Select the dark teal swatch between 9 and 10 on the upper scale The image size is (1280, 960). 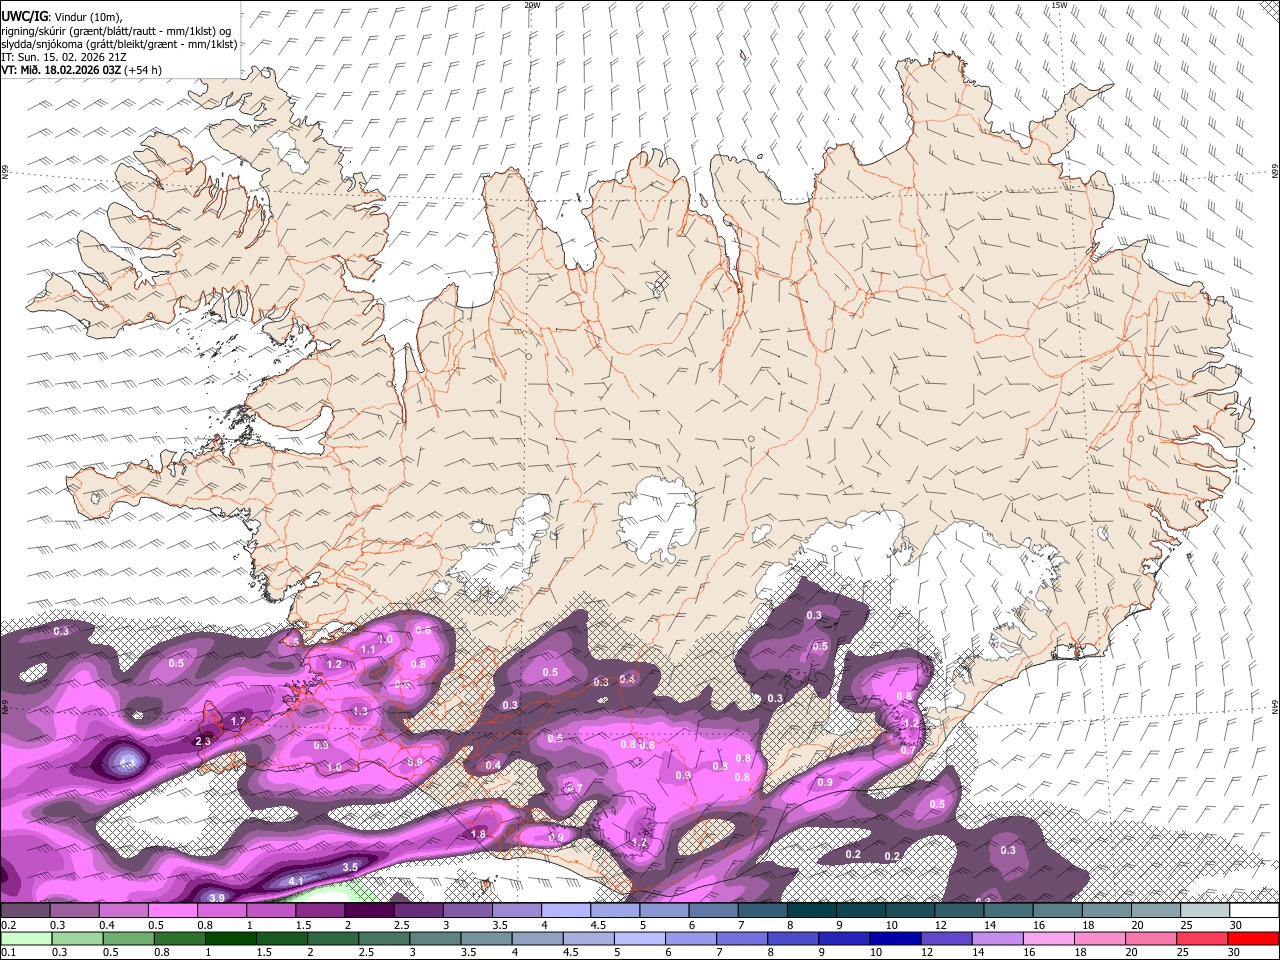click(x=860, y=910)
